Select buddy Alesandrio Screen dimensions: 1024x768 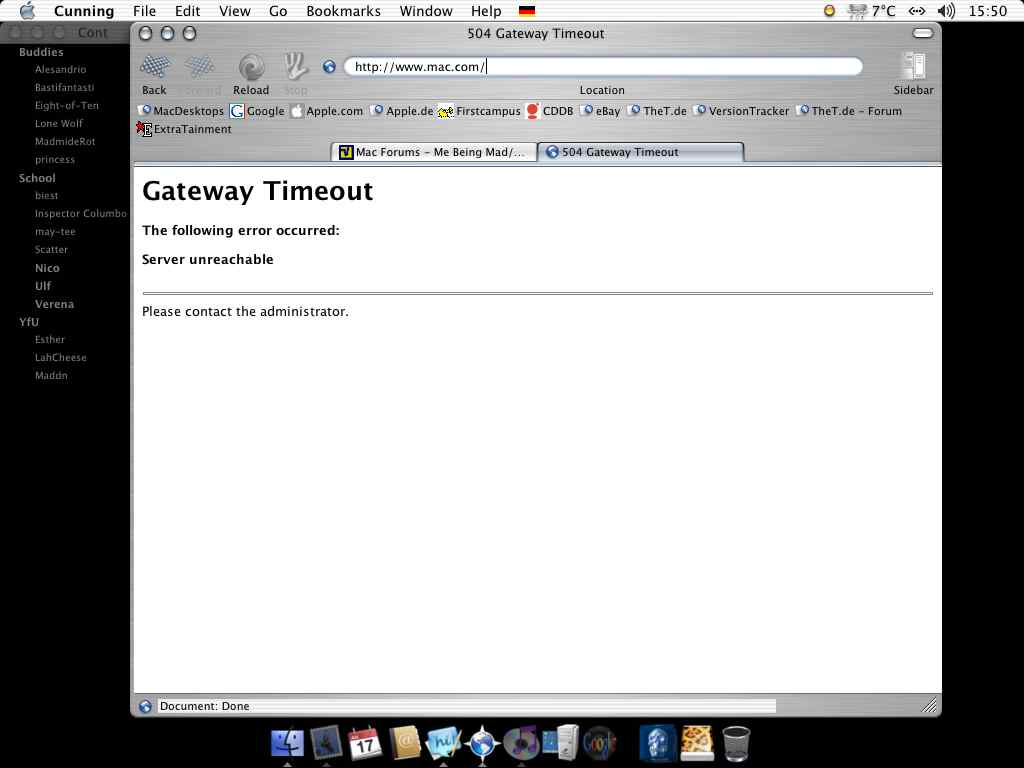(x=61, y=69)
